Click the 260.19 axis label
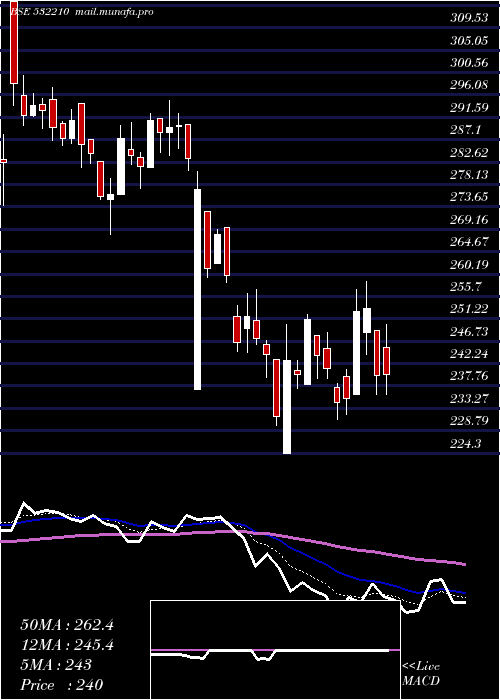Screen dimensions: 500x700 (x=469, y=265)
